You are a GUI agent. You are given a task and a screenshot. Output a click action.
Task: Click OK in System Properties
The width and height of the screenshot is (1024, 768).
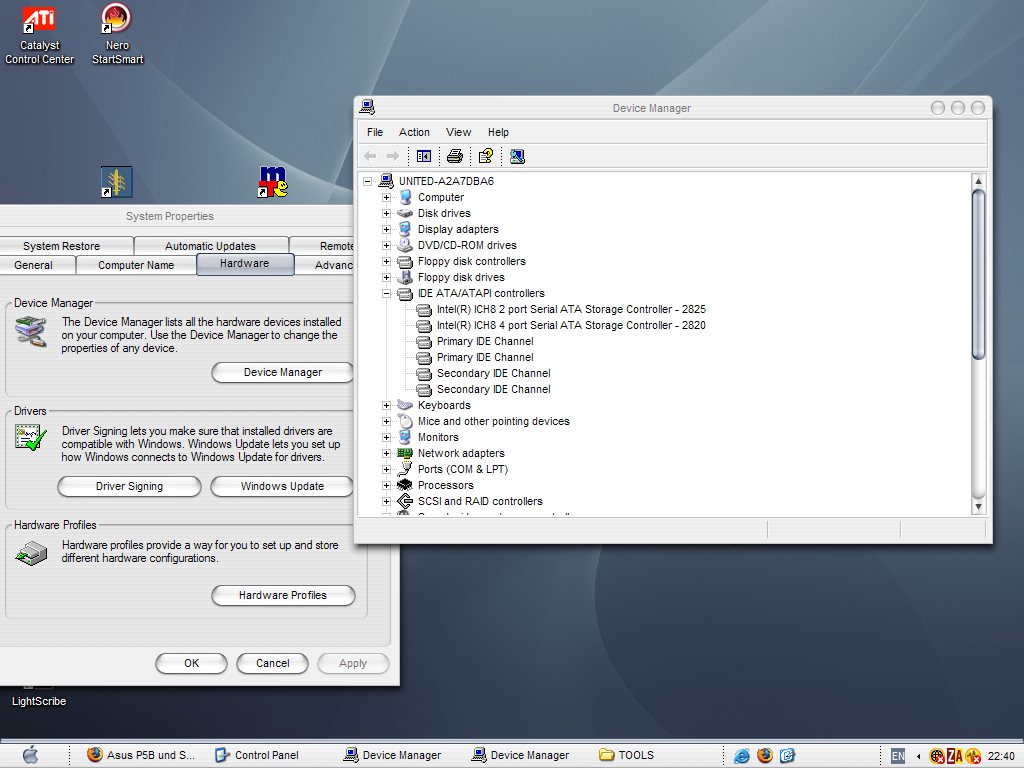pos(191,664)
